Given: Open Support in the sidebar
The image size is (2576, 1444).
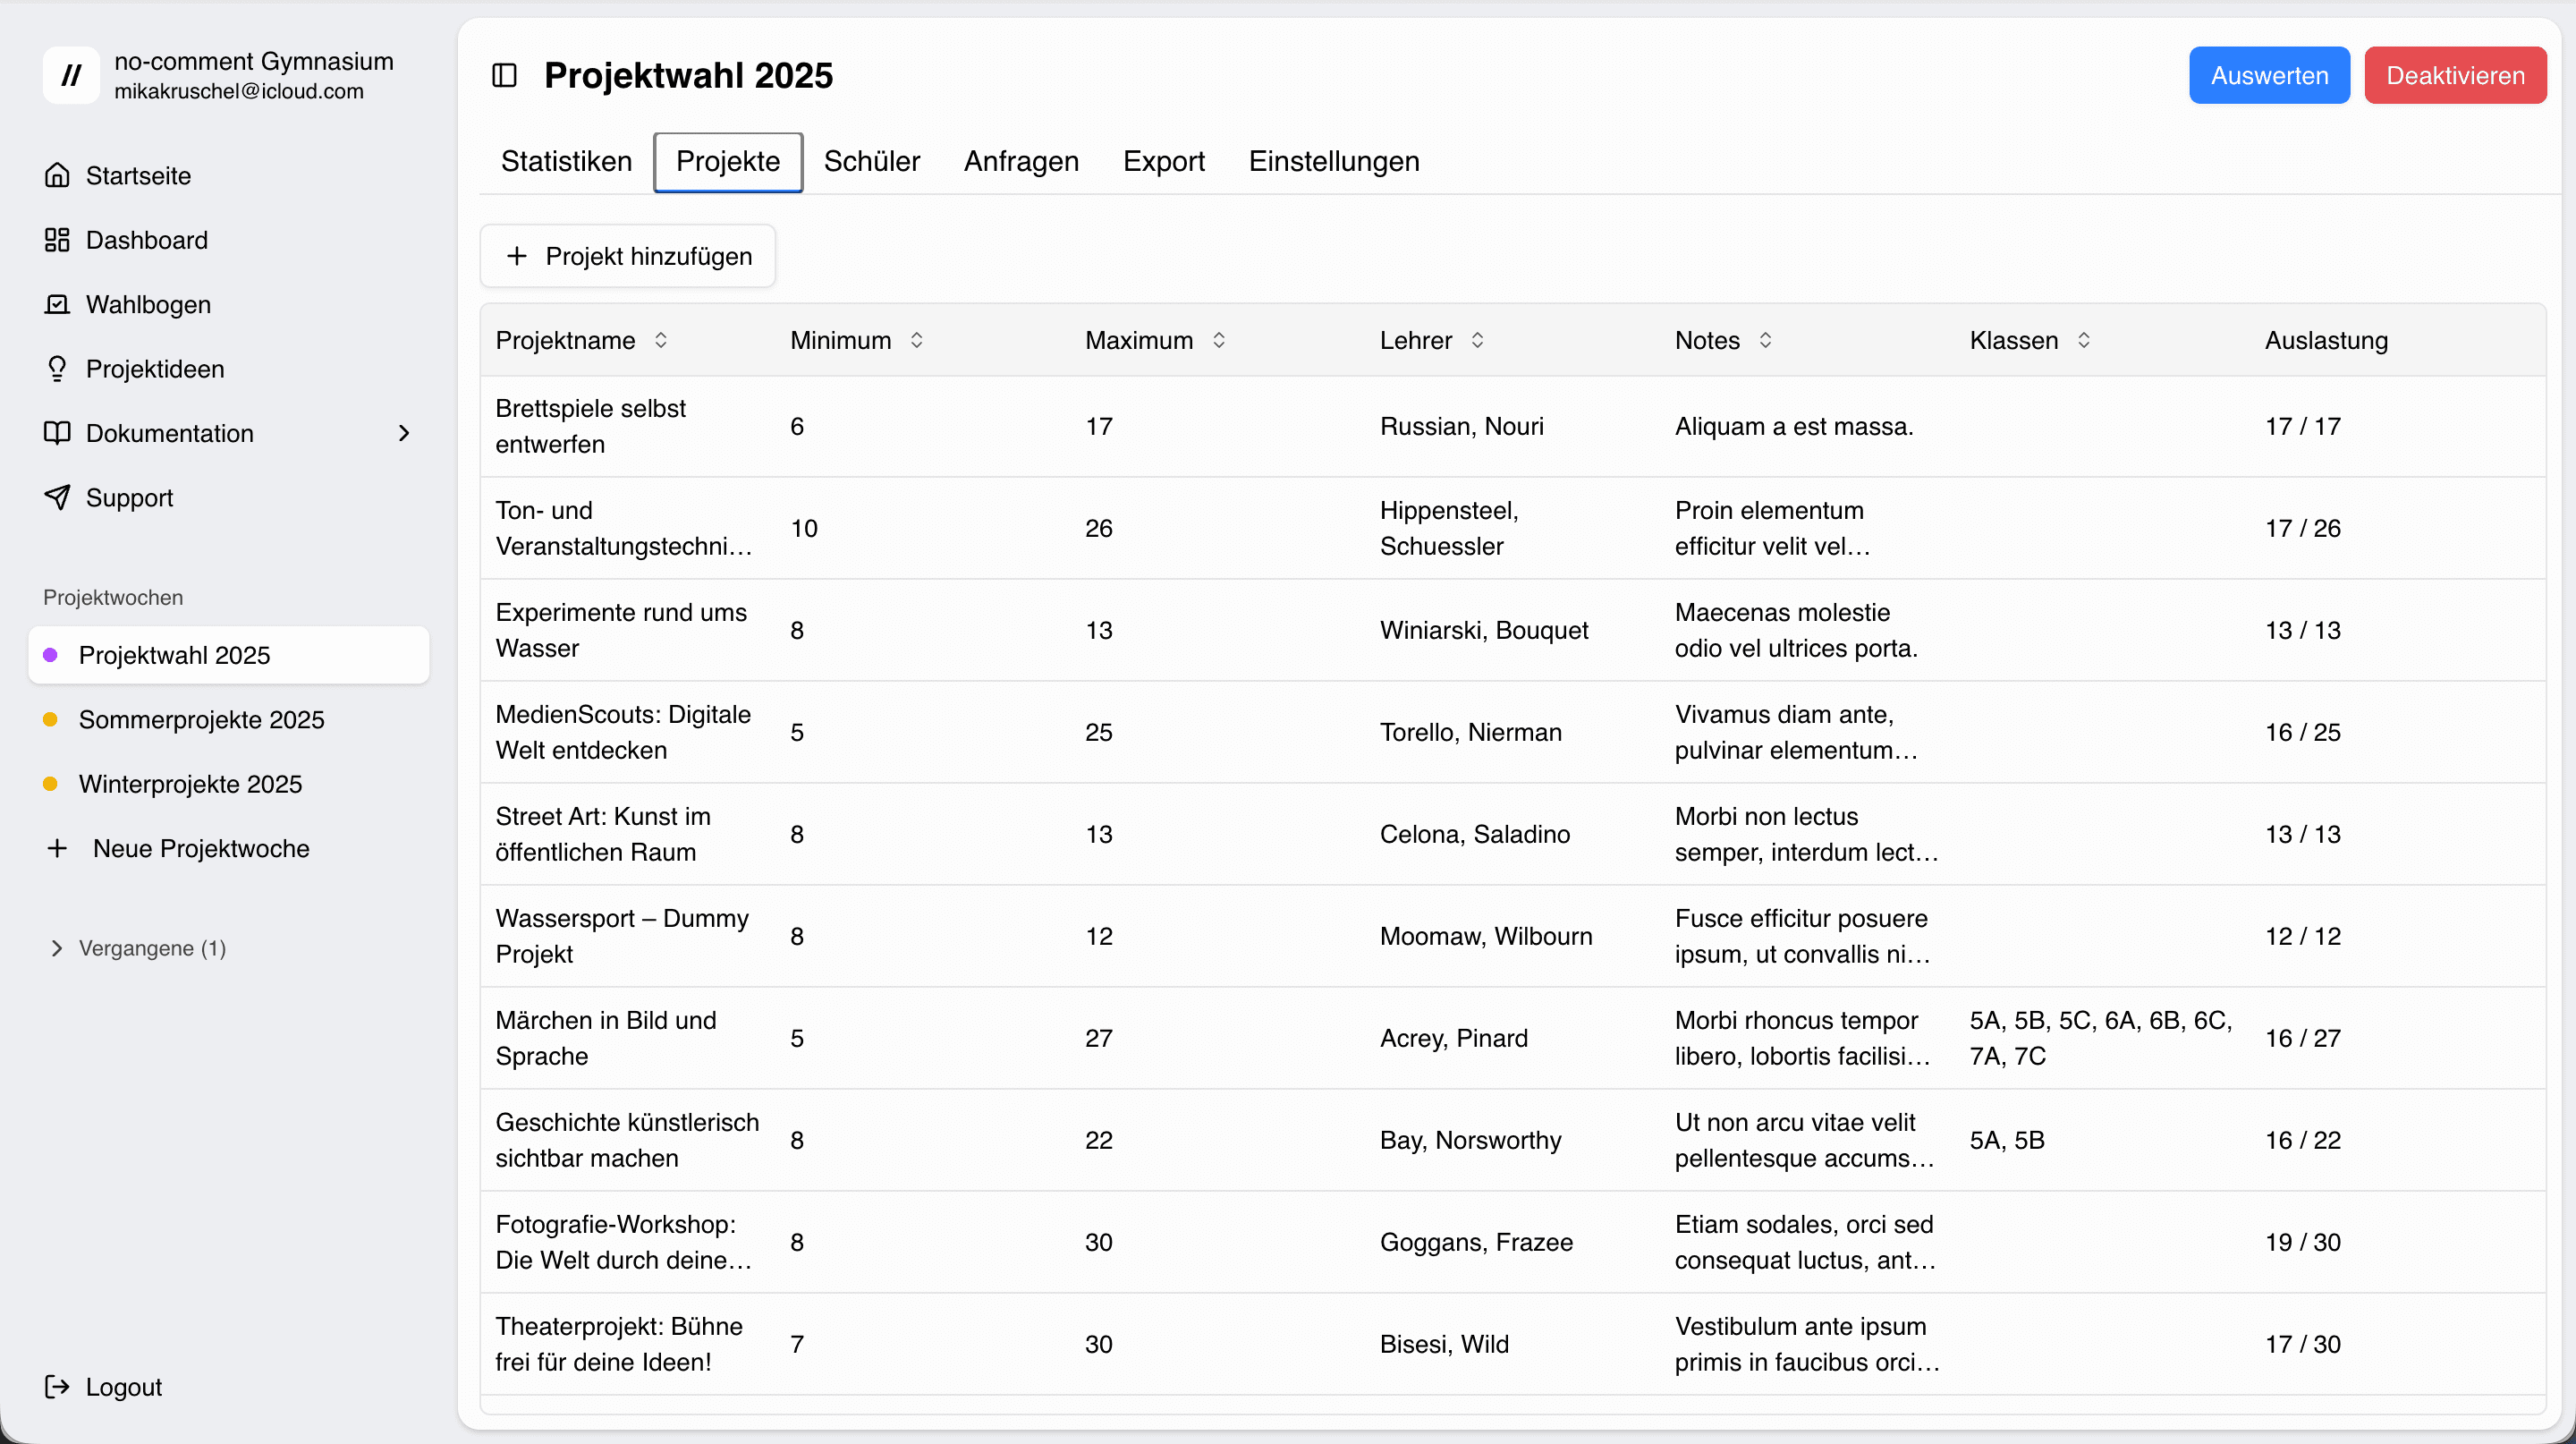Looking at the screenshot, I should (x=229, y=497).
